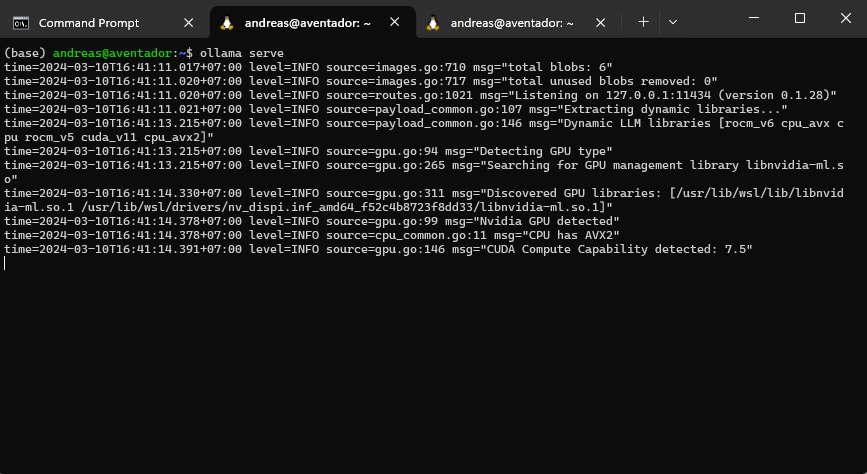
Task: Minimize the terminal window
Action: coord(754,18)
